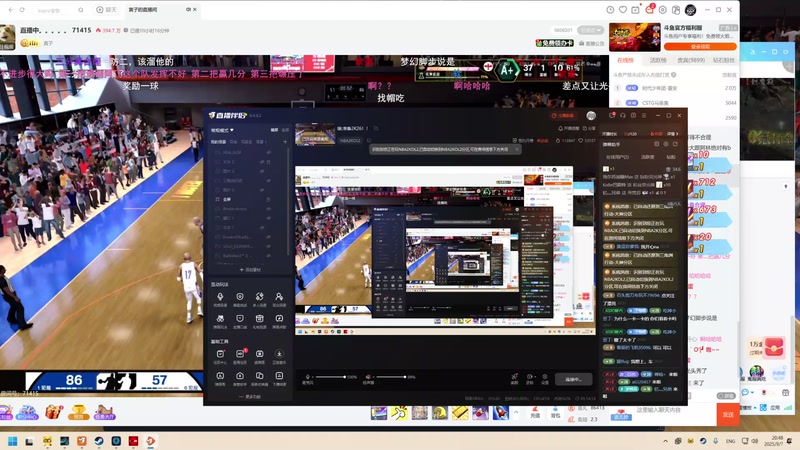Open the heart favorites icon in browser toolbar
This screenshot has width=800, height=450.
click(x=623, y=10)
